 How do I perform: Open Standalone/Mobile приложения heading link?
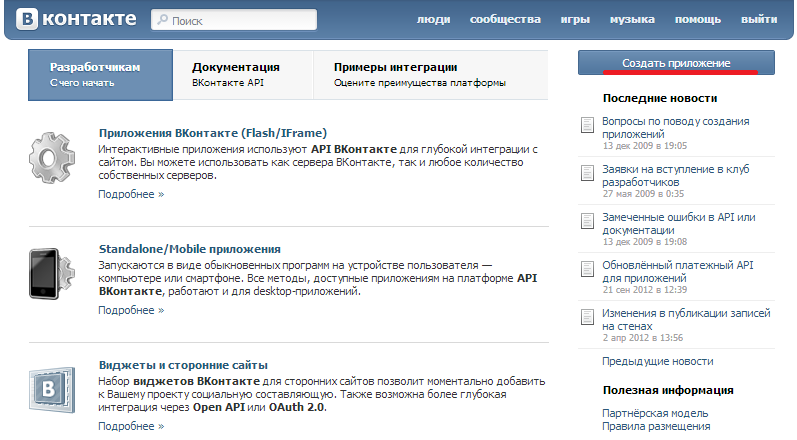[190, 249]
